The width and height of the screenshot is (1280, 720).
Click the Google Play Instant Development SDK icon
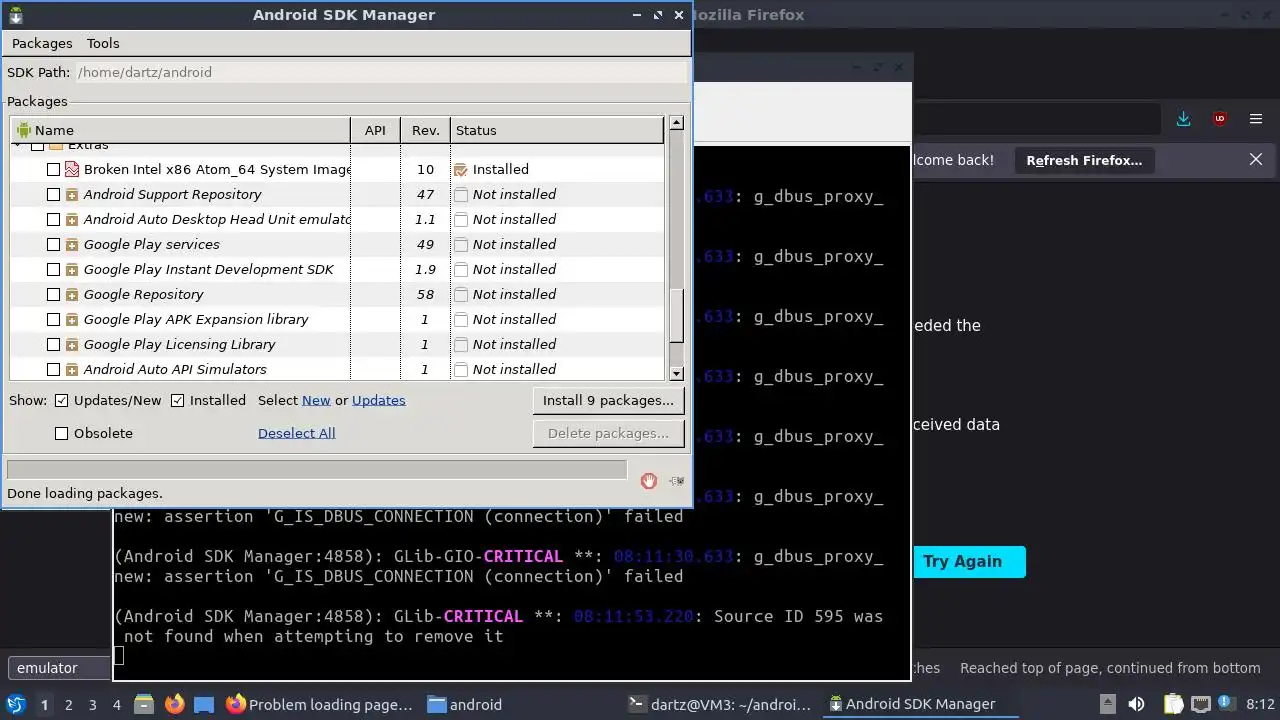click(x=72, y=270)
